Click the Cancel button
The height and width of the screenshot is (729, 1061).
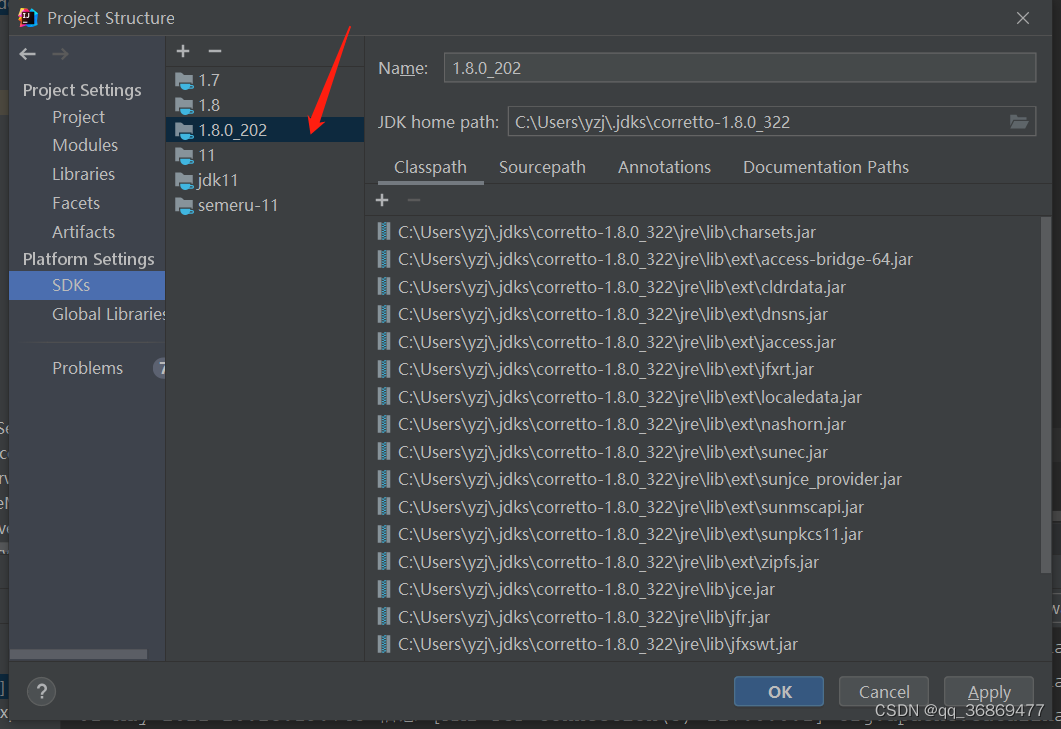[x=884, y=692]
